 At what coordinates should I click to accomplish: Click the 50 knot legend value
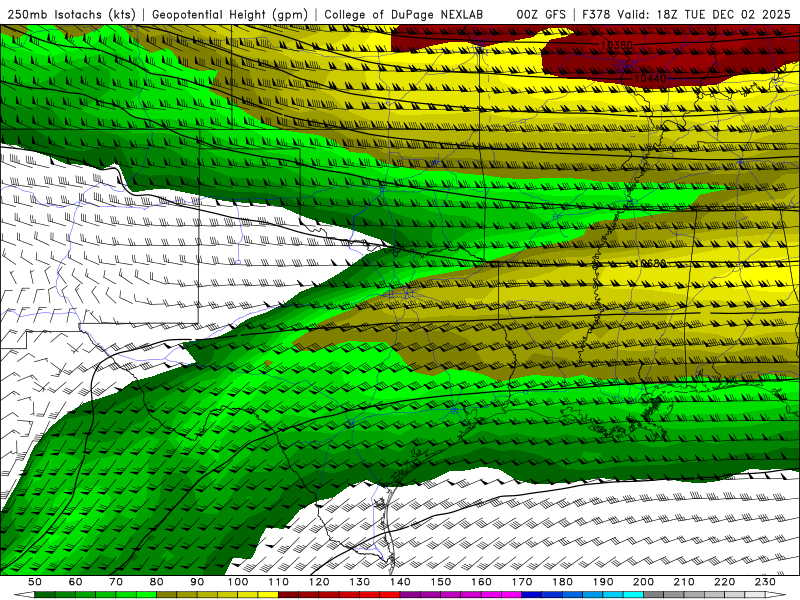point(35,582)
